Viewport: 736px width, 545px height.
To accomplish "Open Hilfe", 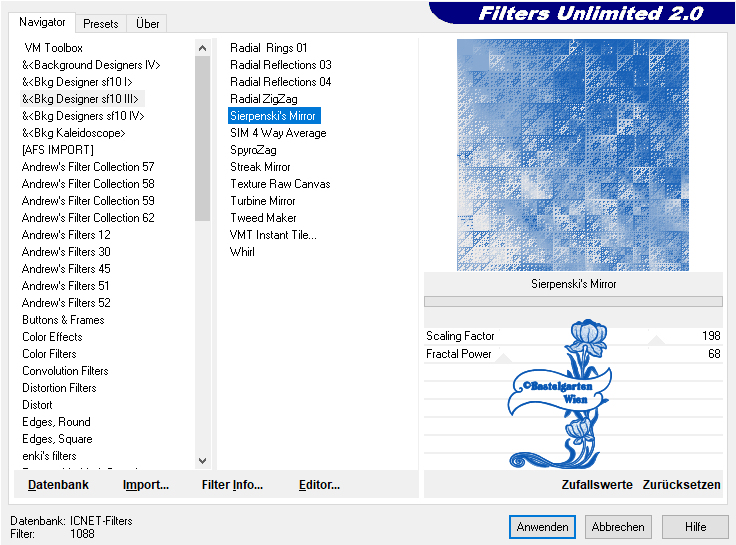I will point(695,527).
